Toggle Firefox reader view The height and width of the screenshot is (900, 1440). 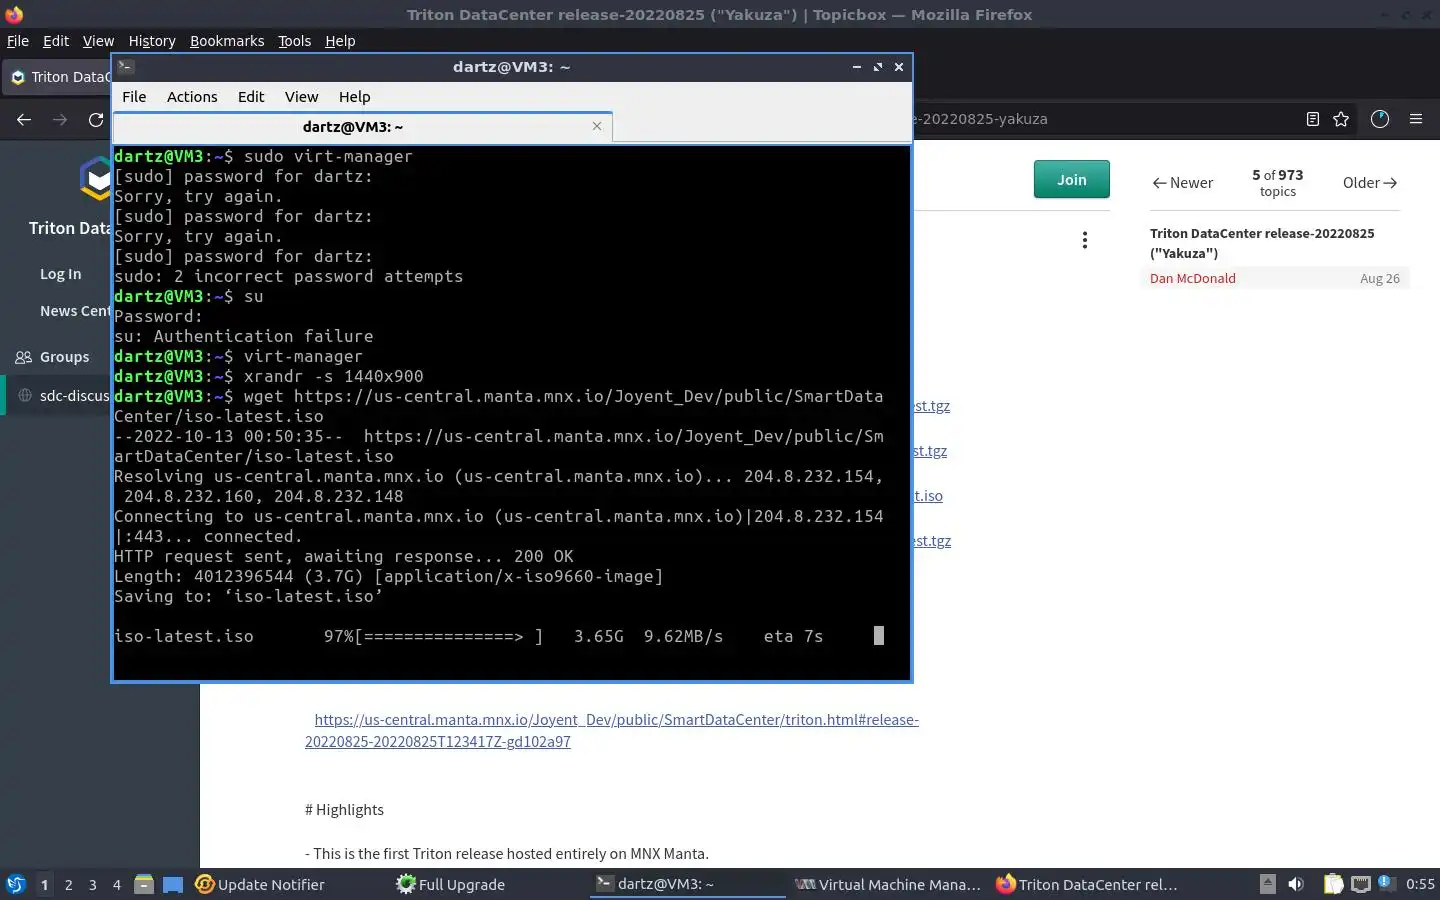click(1313, 119)
